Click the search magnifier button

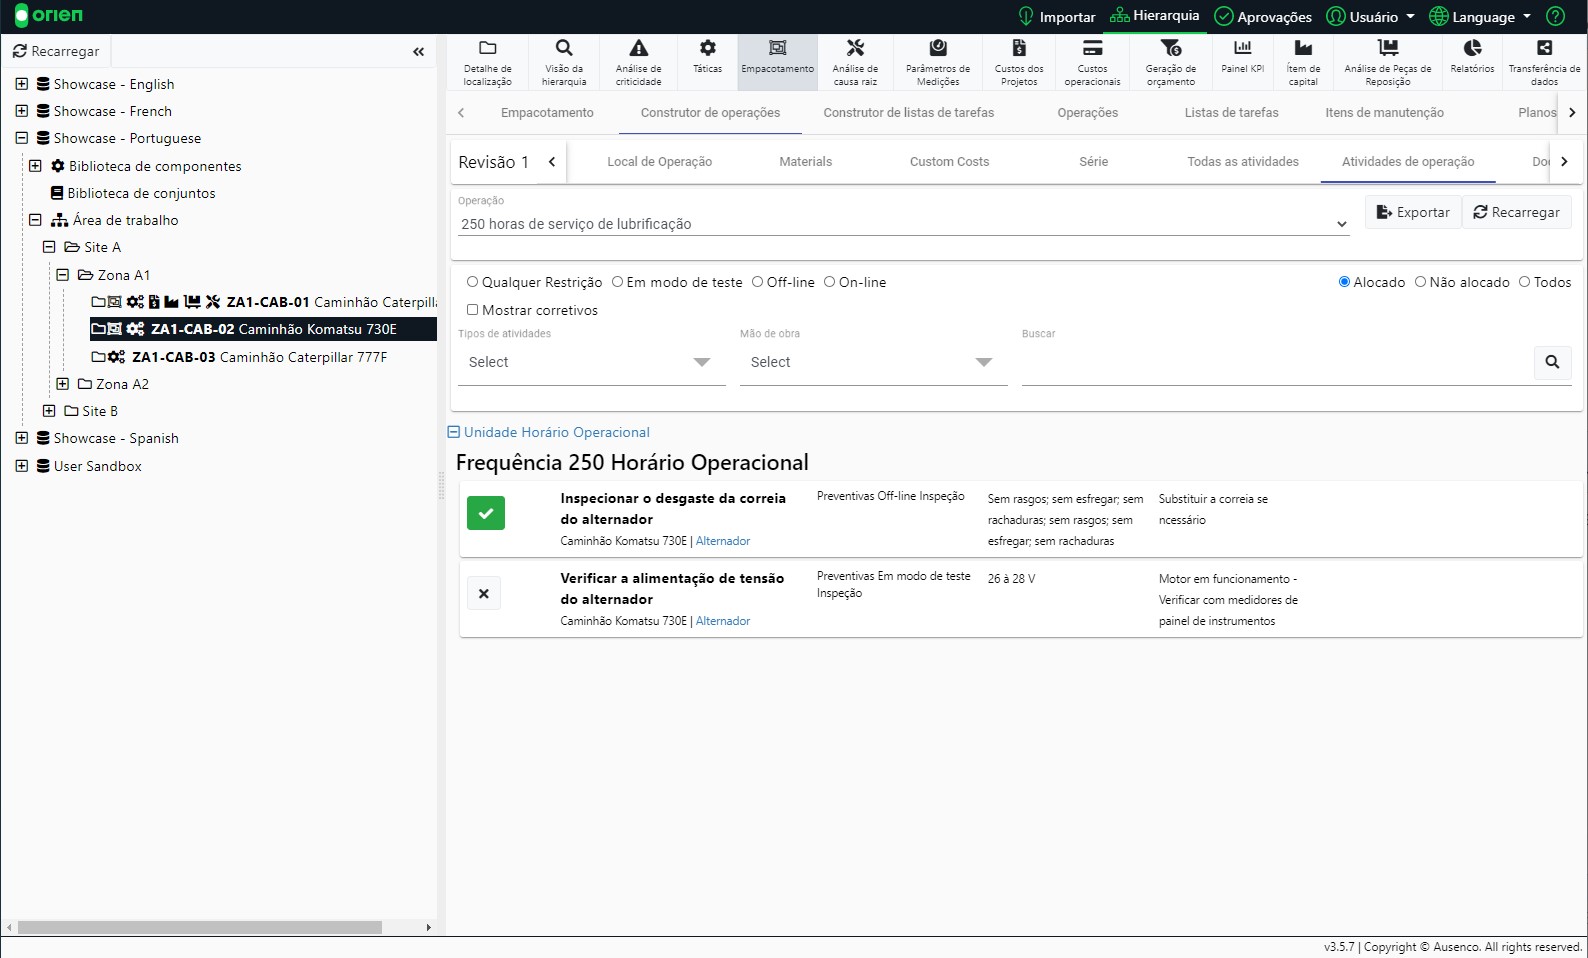[1552, 362]
